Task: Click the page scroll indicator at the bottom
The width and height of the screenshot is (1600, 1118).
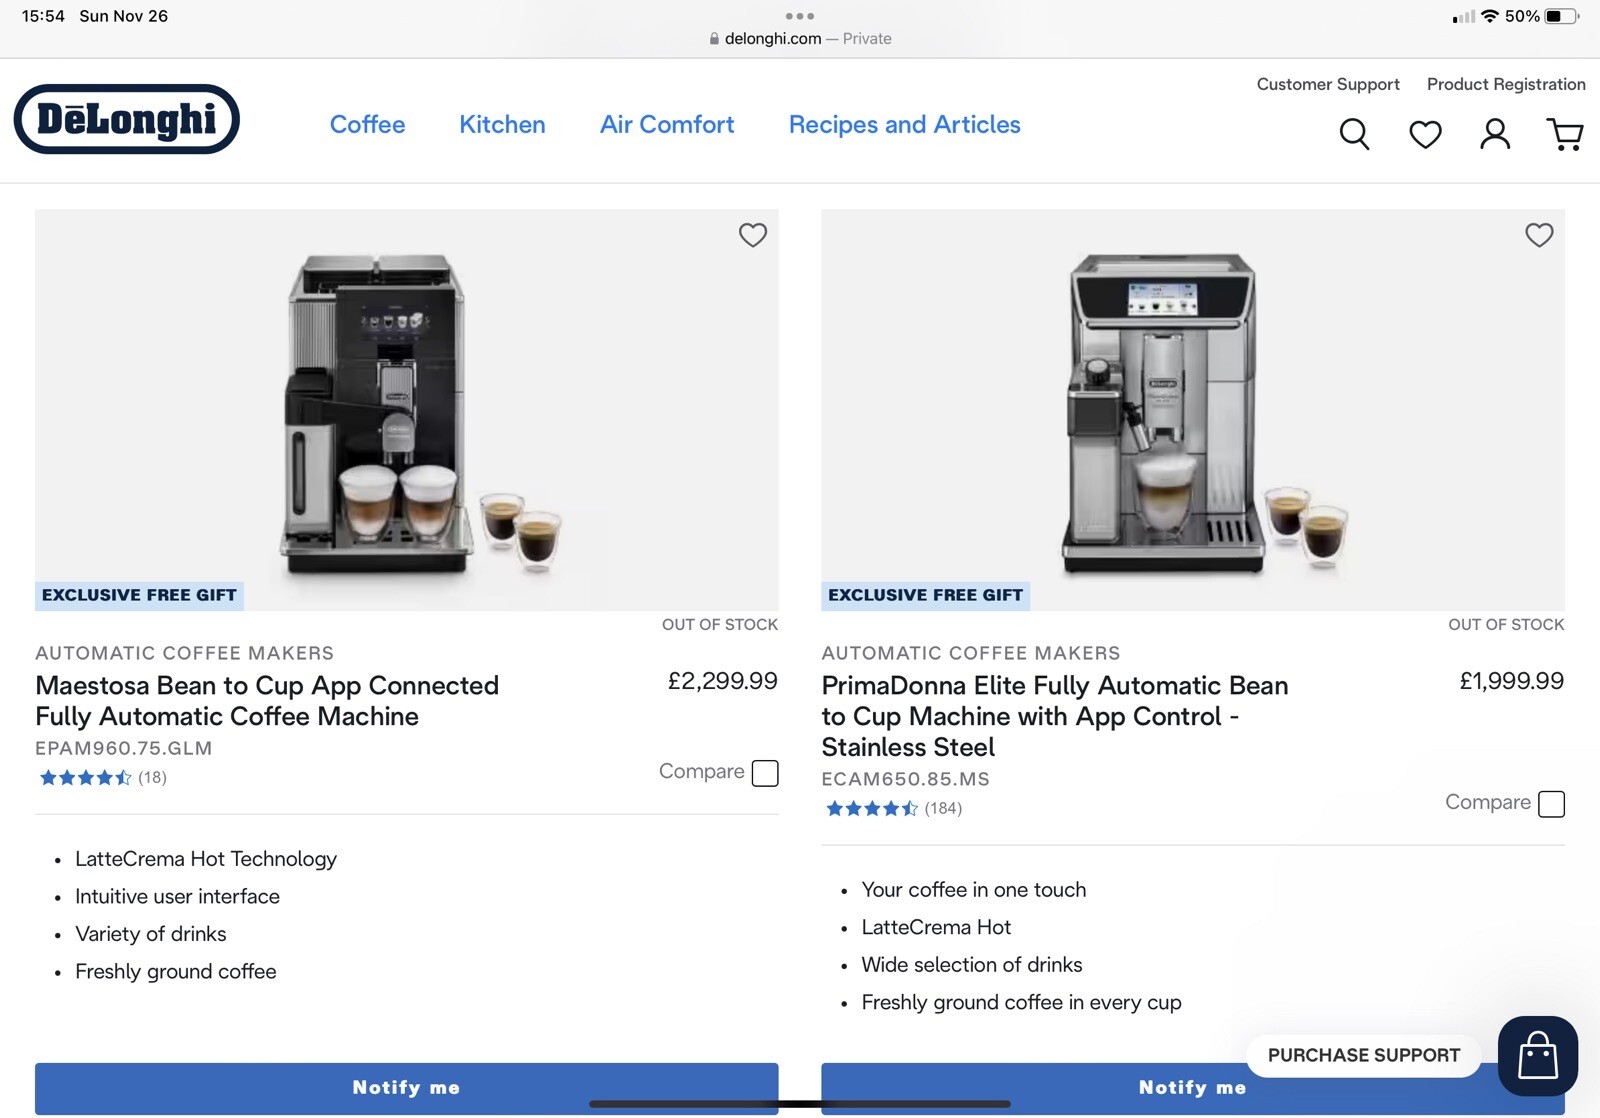Action: pos(800,1104)
